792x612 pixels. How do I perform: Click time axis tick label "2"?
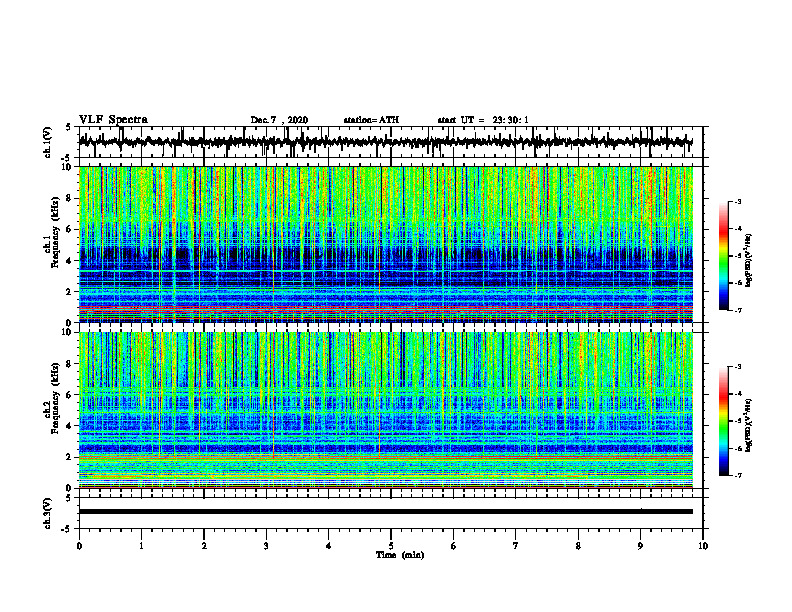tap(204, 546)
